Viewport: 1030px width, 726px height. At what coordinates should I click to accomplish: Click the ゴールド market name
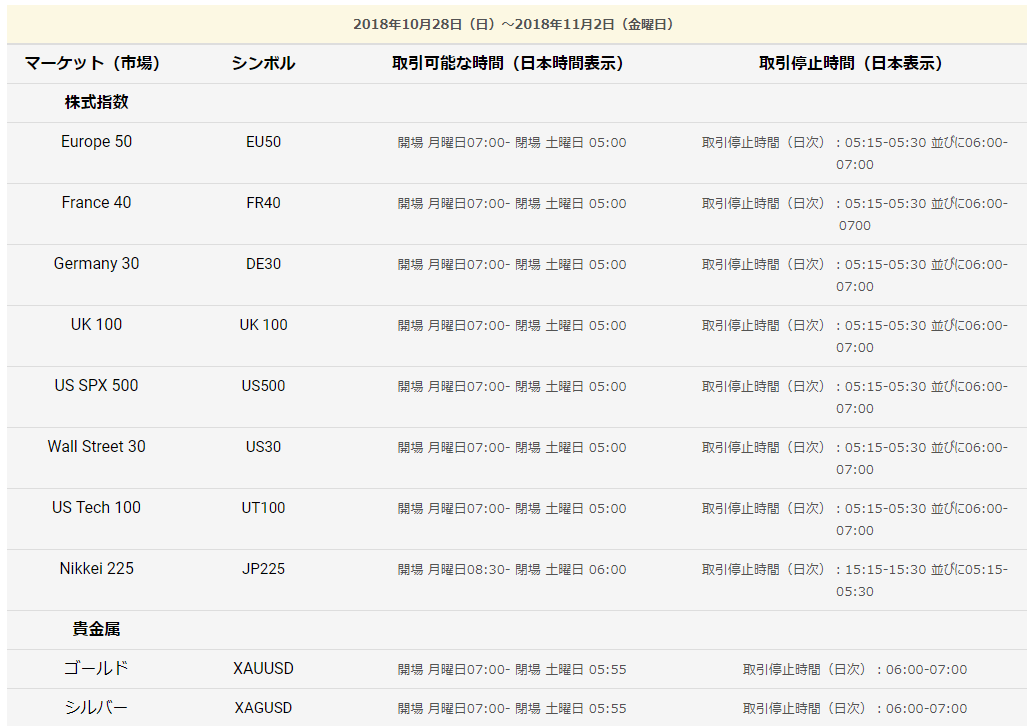coord(97,668)
